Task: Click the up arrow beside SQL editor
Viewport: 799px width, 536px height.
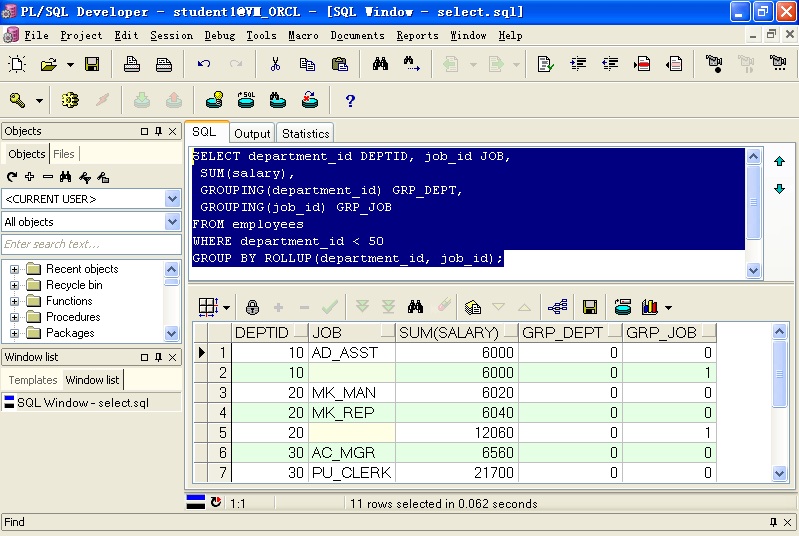Action: click(x=779, y=162)
